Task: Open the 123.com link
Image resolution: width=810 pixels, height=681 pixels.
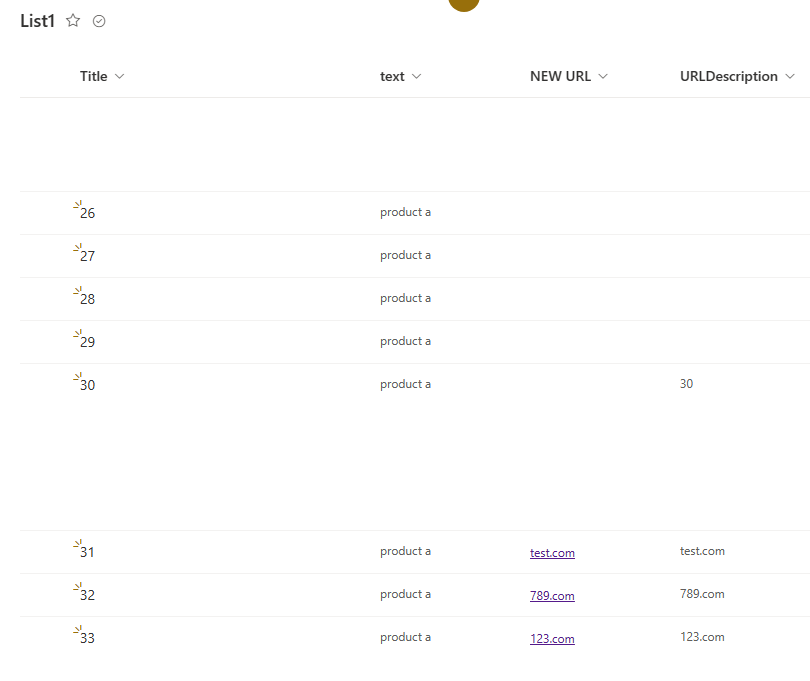Action: (x=552, y=639)
